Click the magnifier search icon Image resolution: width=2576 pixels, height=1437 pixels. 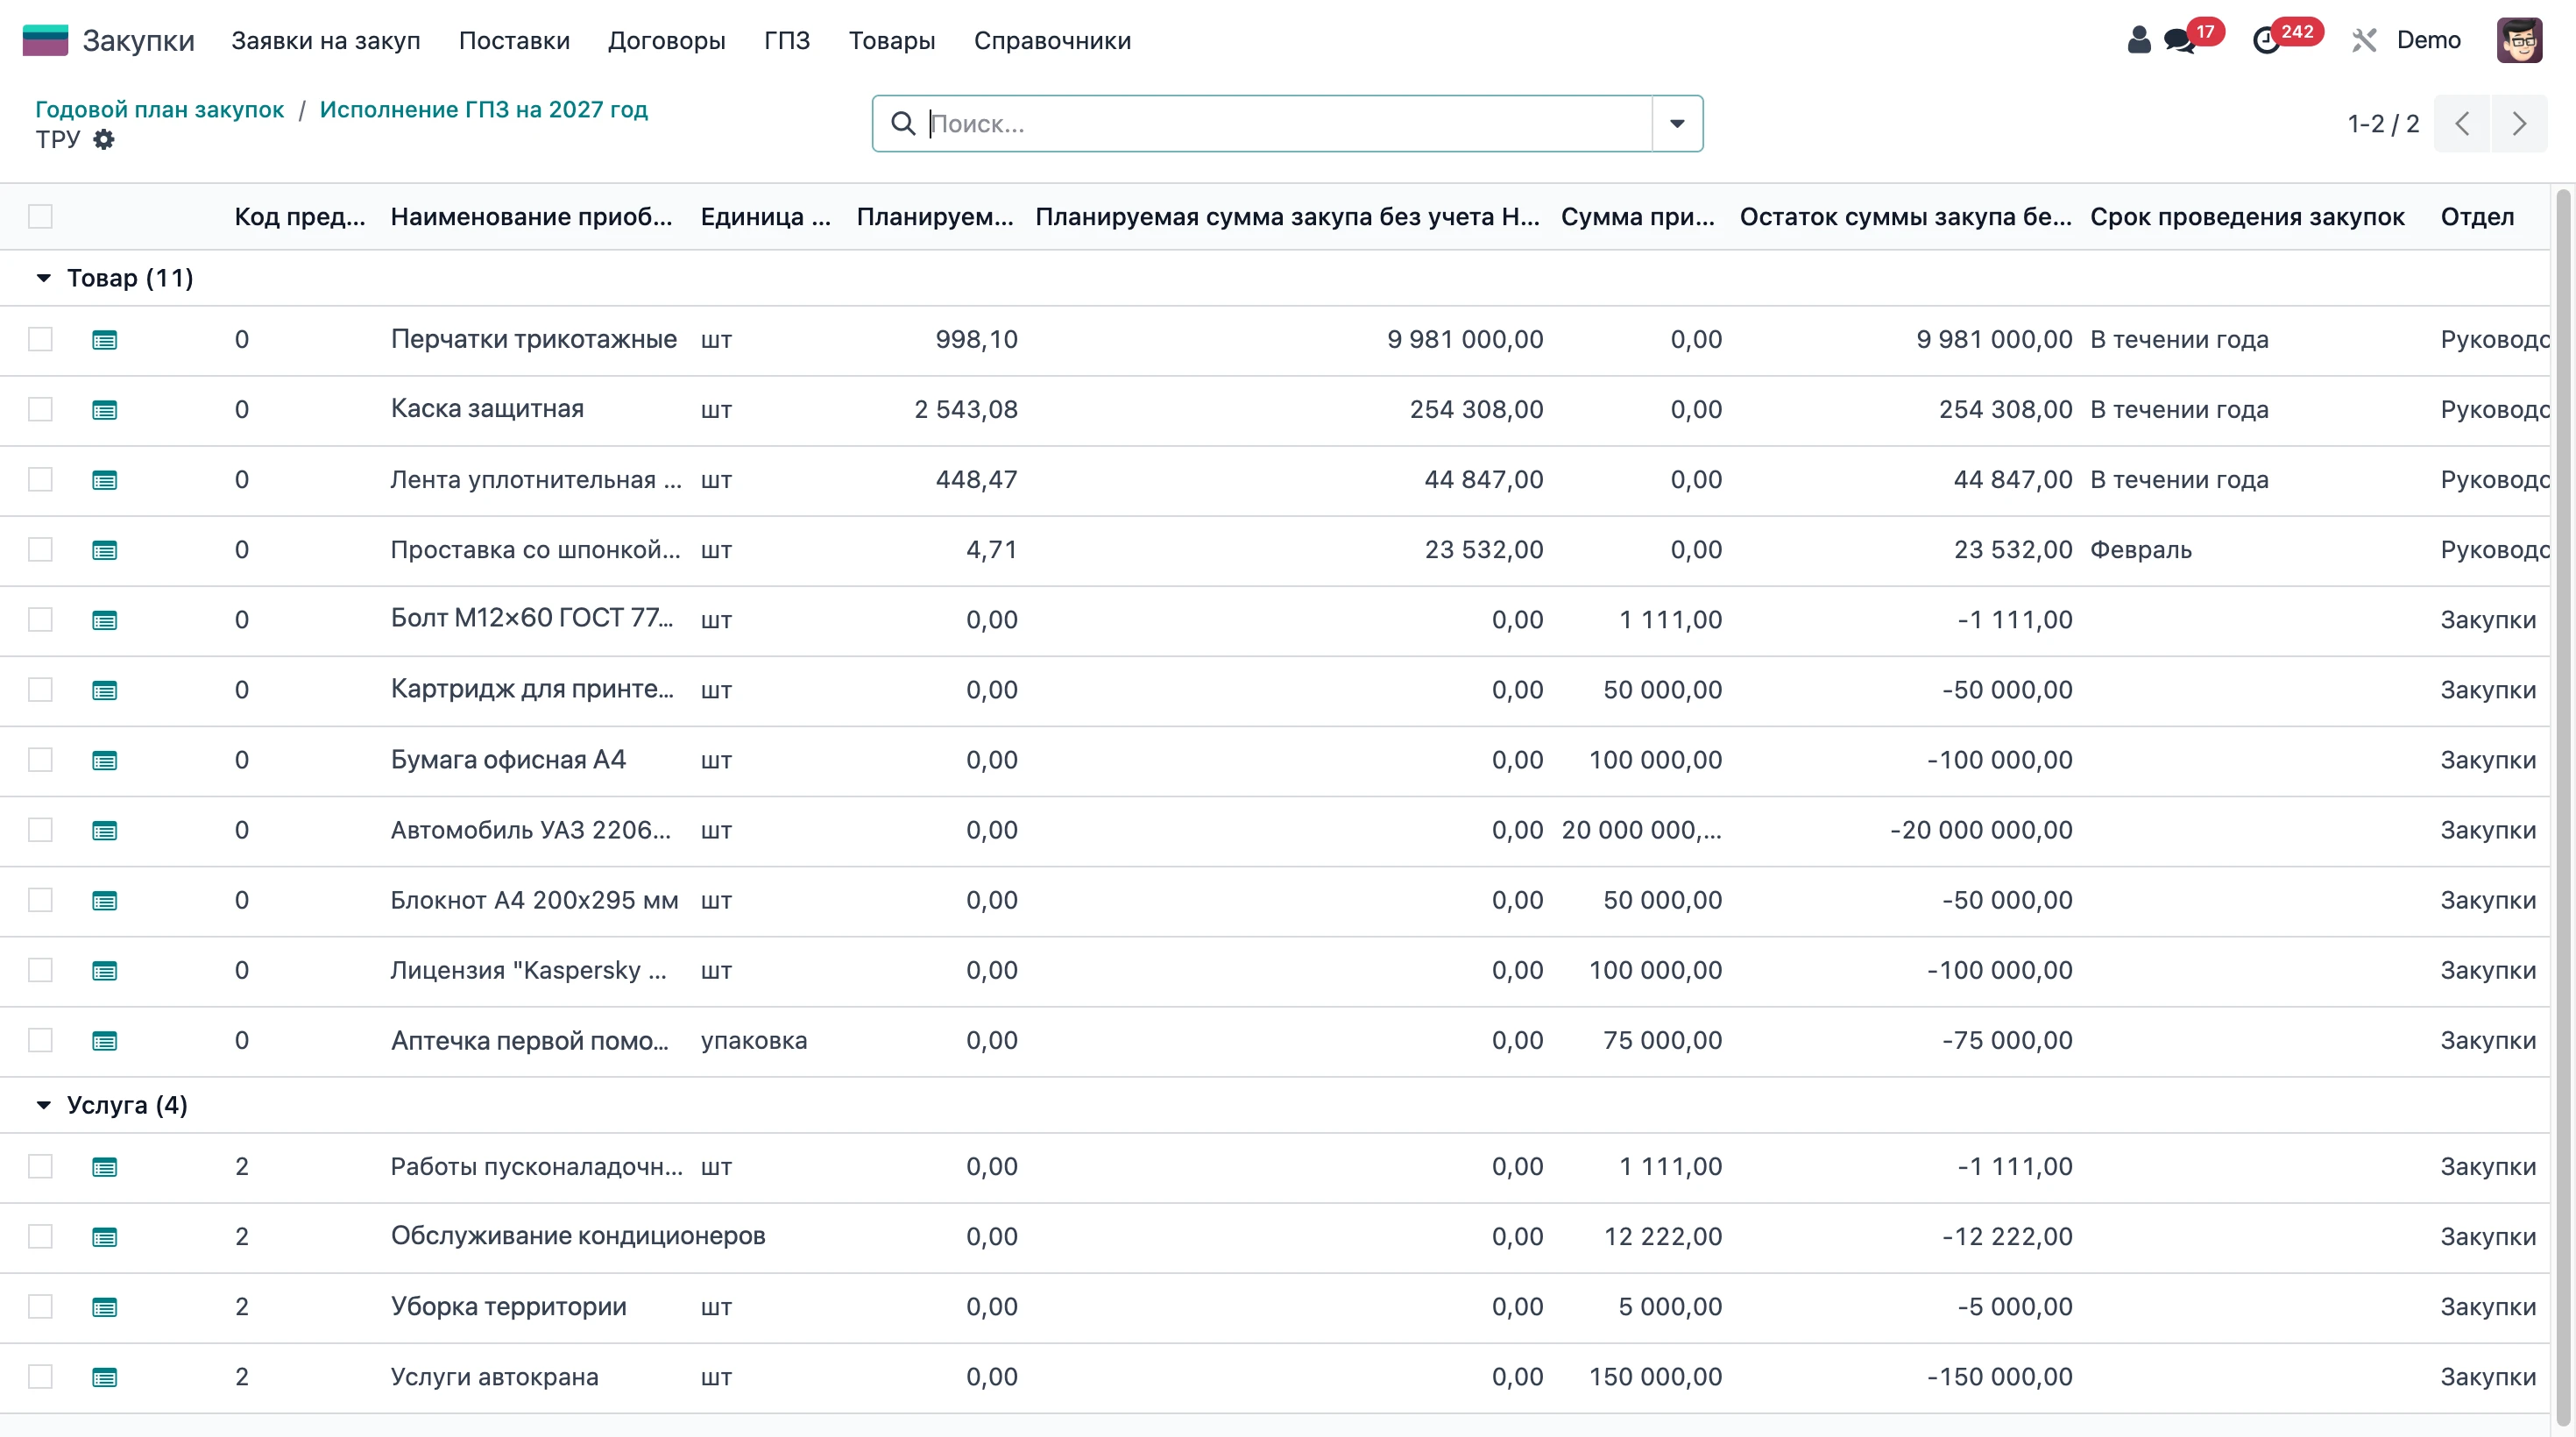point(903,123)
